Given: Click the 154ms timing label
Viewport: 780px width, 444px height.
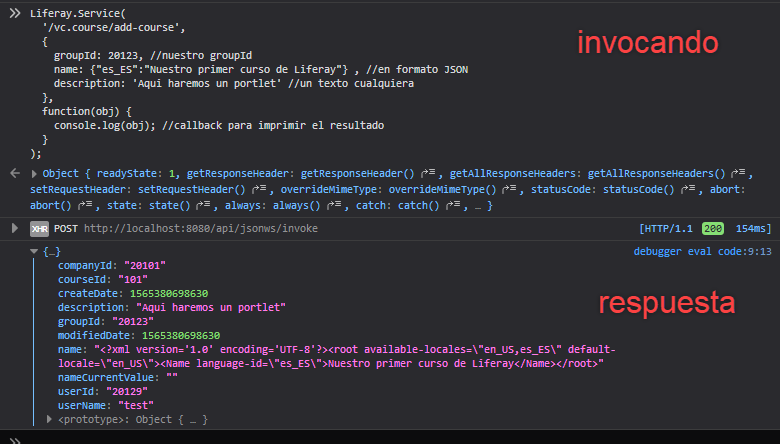Looking at the screenshot, I should [754, 228].
